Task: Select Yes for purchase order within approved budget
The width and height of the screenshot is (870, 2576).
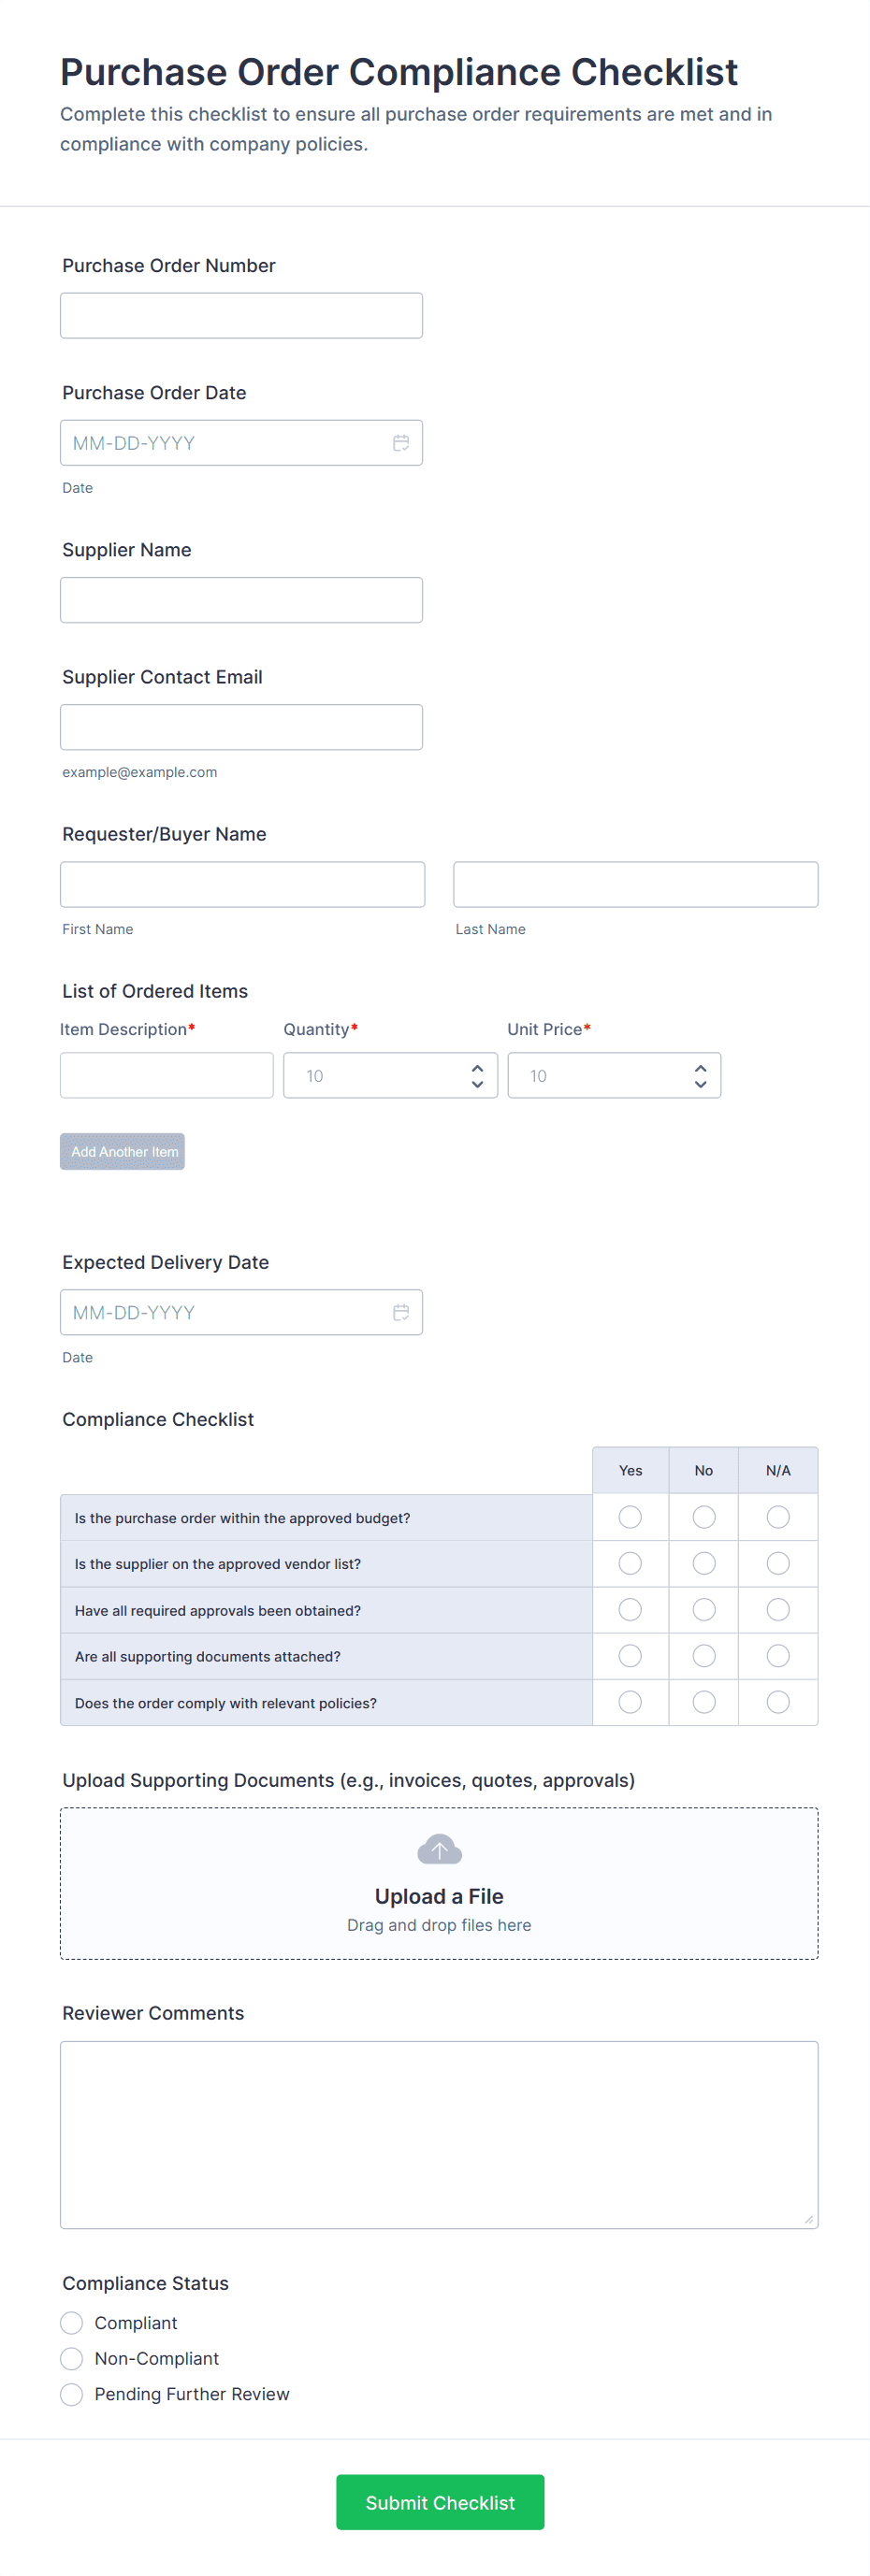Action: (630, 1517)
